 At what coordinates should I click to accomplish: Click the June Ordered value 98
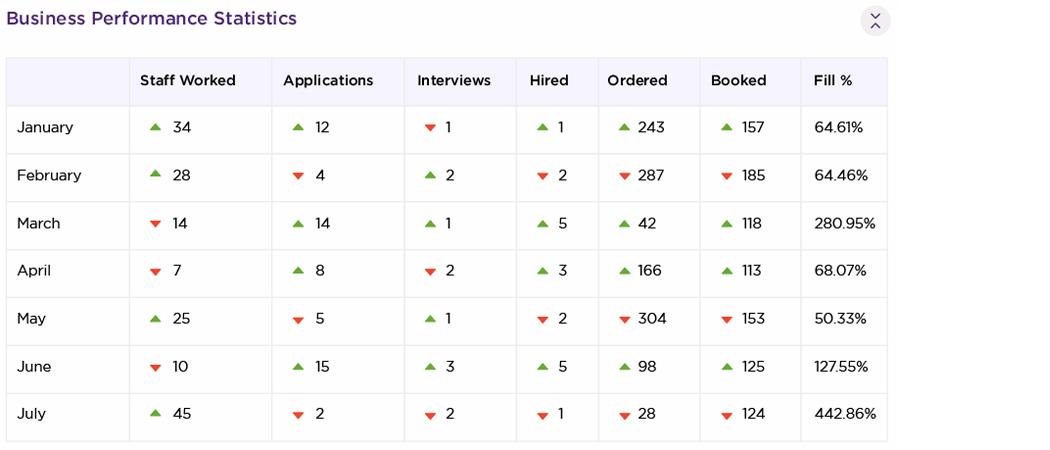[647, 367]
